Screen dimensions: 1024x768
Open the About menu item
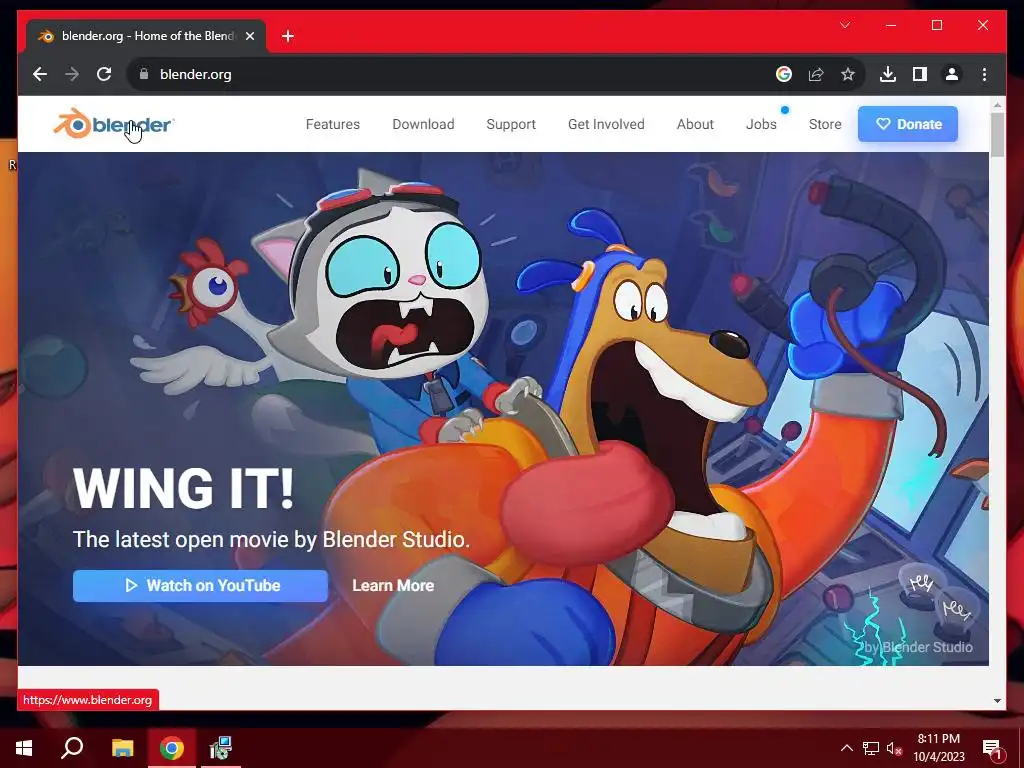tap(695, 124)
